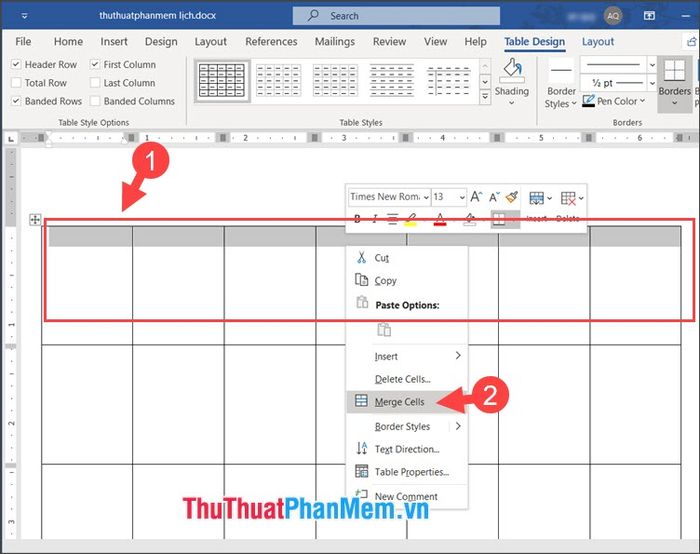Check the Last Column checkbox

[x=95, y=83]
